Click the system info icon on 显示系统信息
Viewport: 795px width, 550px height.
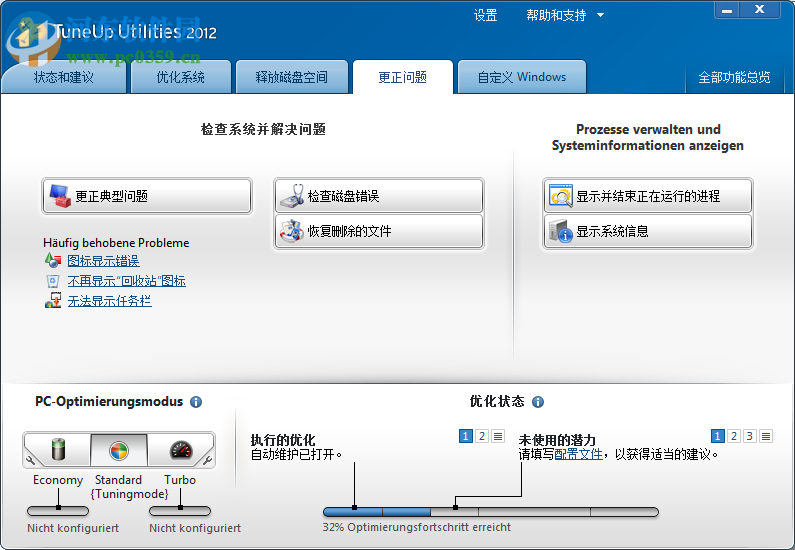coord(561,231)
